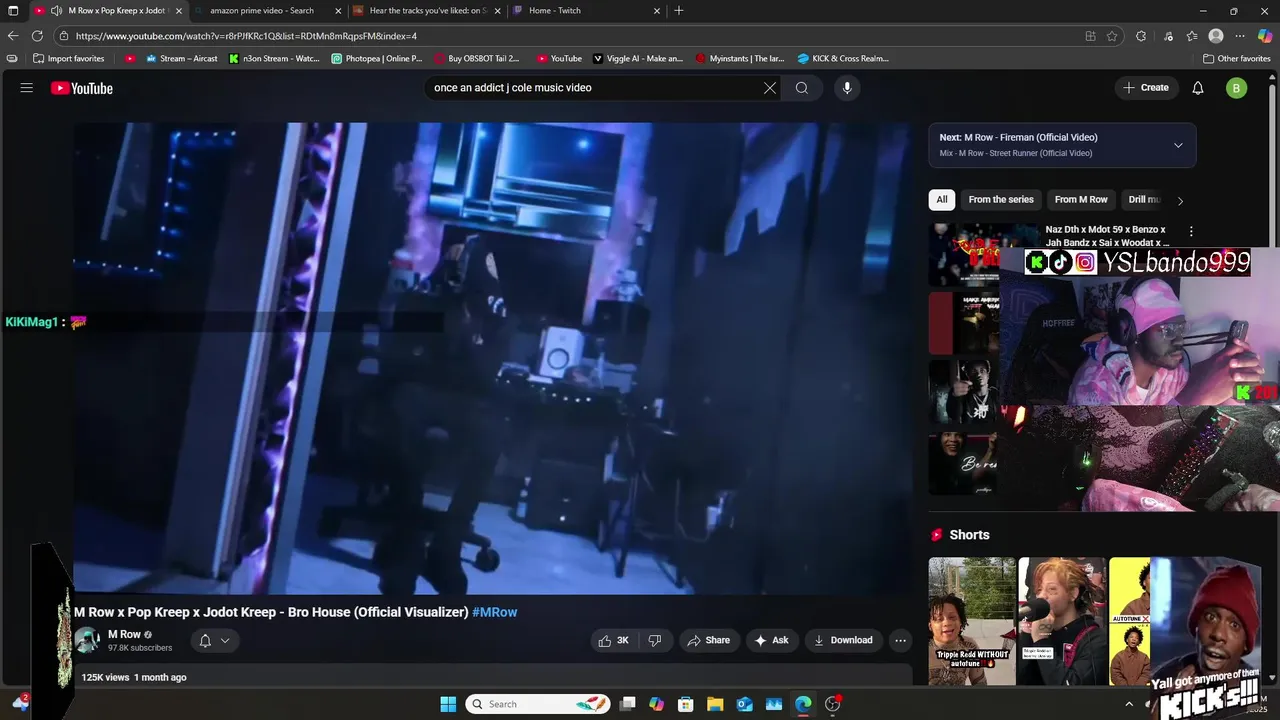The image size is (1280, 720).
Task: Clear the YouTube search box text
Action: pyautogui.click(x=770, y=88)
